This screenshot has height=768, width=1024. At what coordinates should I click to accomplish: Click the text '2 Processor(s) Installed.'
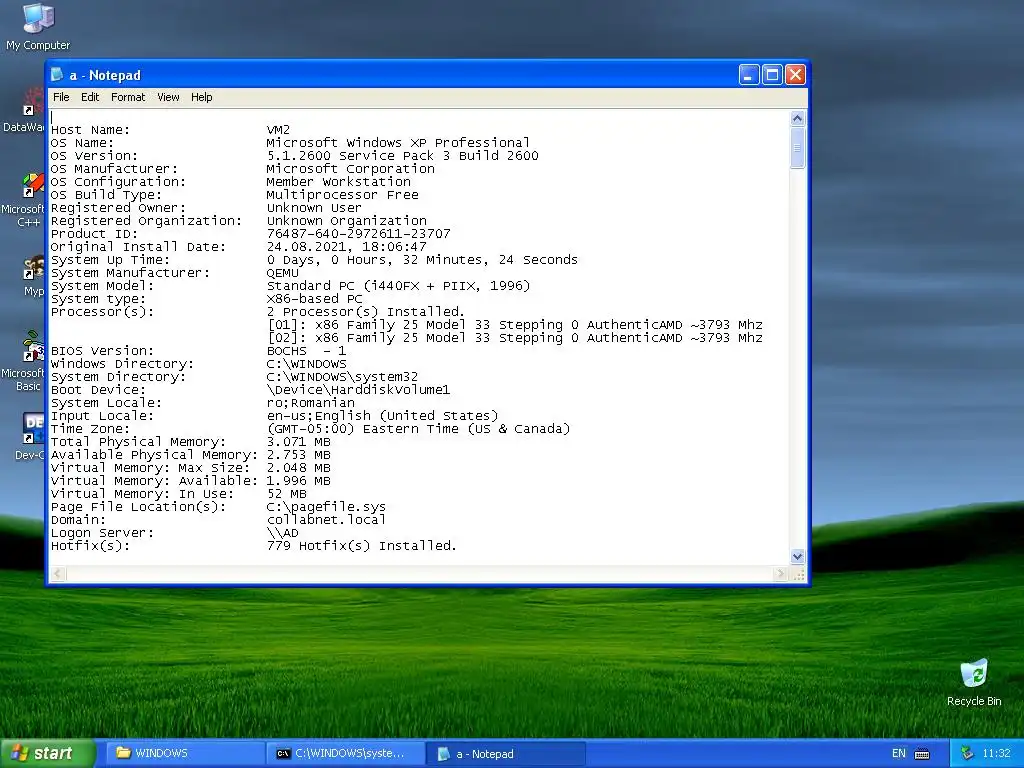click(366, 312)
